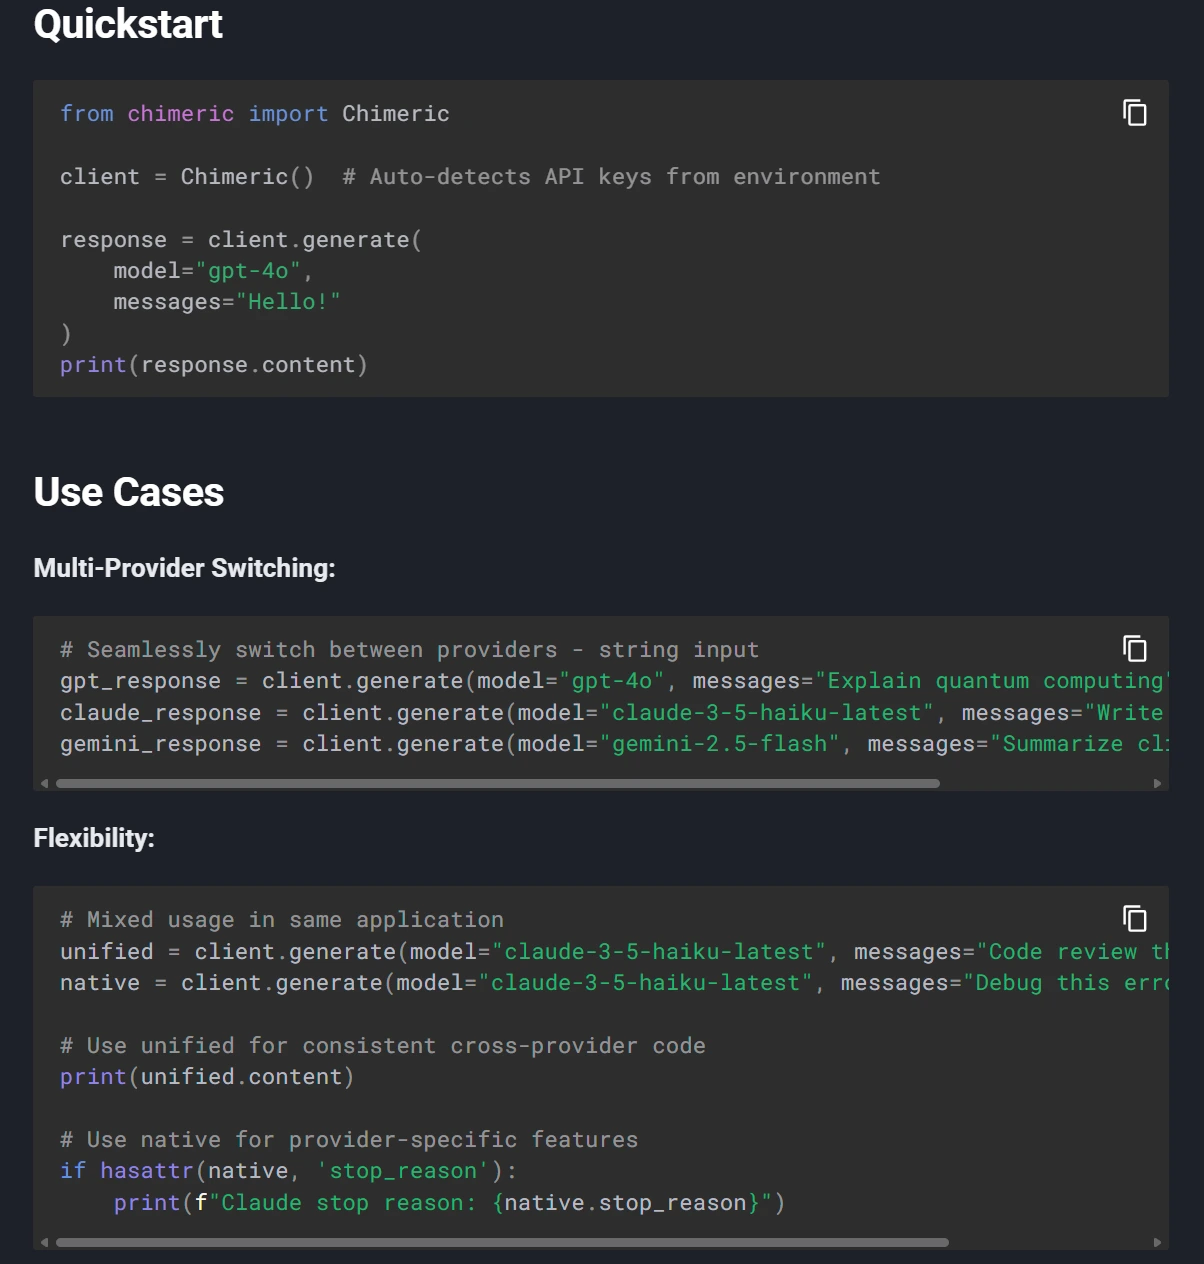
Task: Click the copy icon beside 'from chimeric import Chimeric'
Action: pyautogui.click(x=1135, y=113)
